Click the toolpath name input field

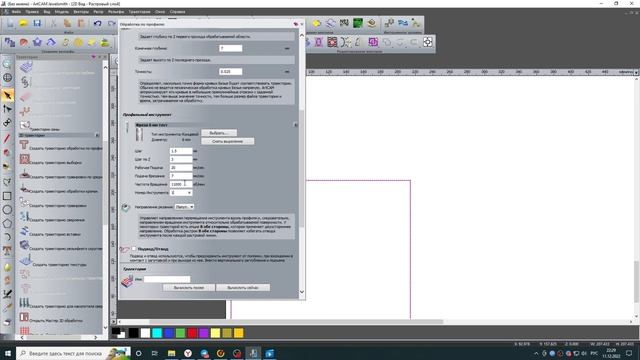(167, 279)
